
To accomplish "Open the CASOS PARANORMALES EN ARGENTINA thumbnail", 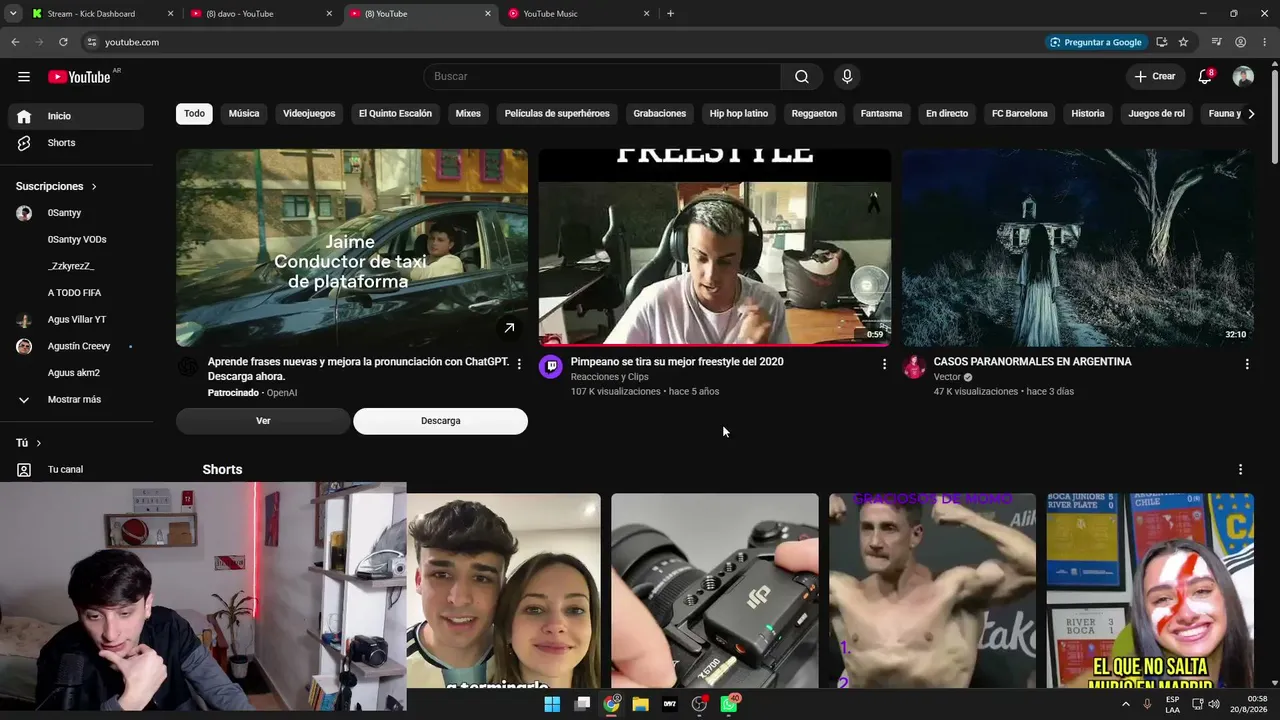I will coord(1078,248).
